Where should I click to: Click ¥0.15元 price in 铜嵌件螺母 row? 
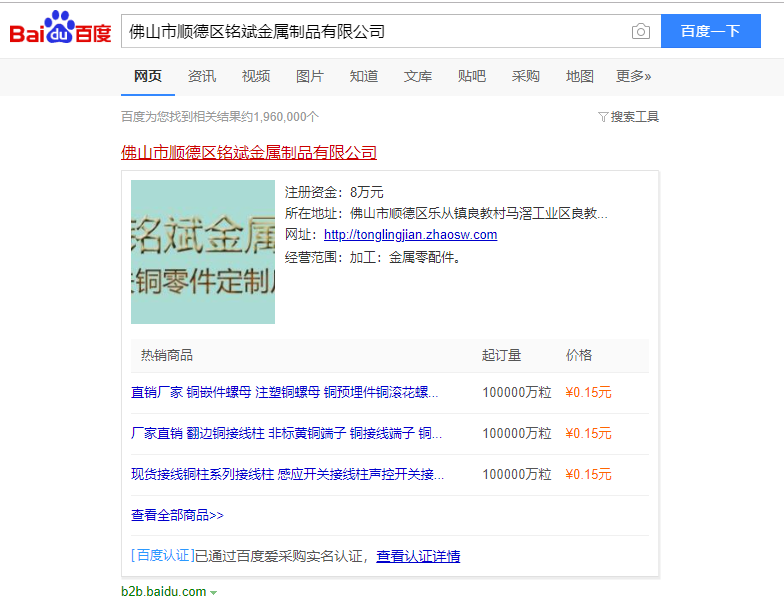coord(588,392)
